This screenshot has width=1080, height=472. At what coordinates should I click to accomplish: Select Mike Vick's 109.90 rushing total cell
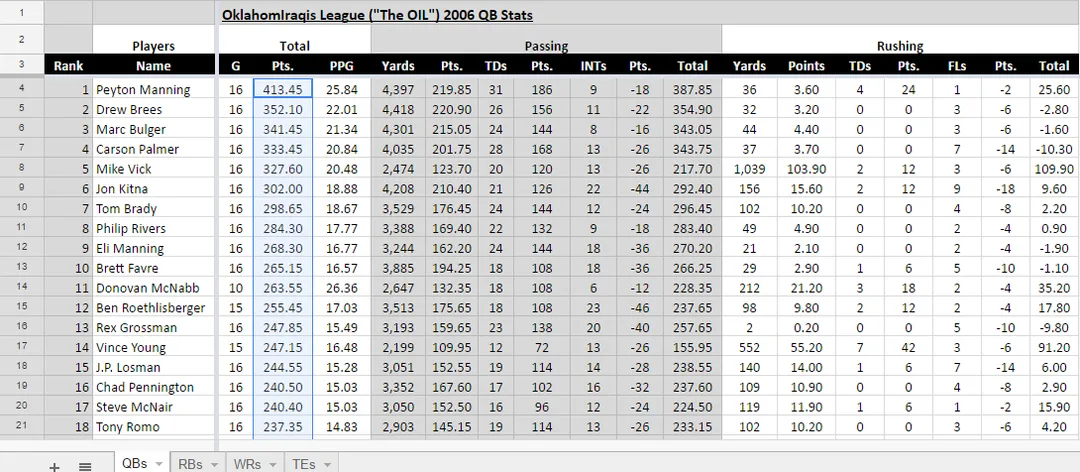pos(1055,169)
